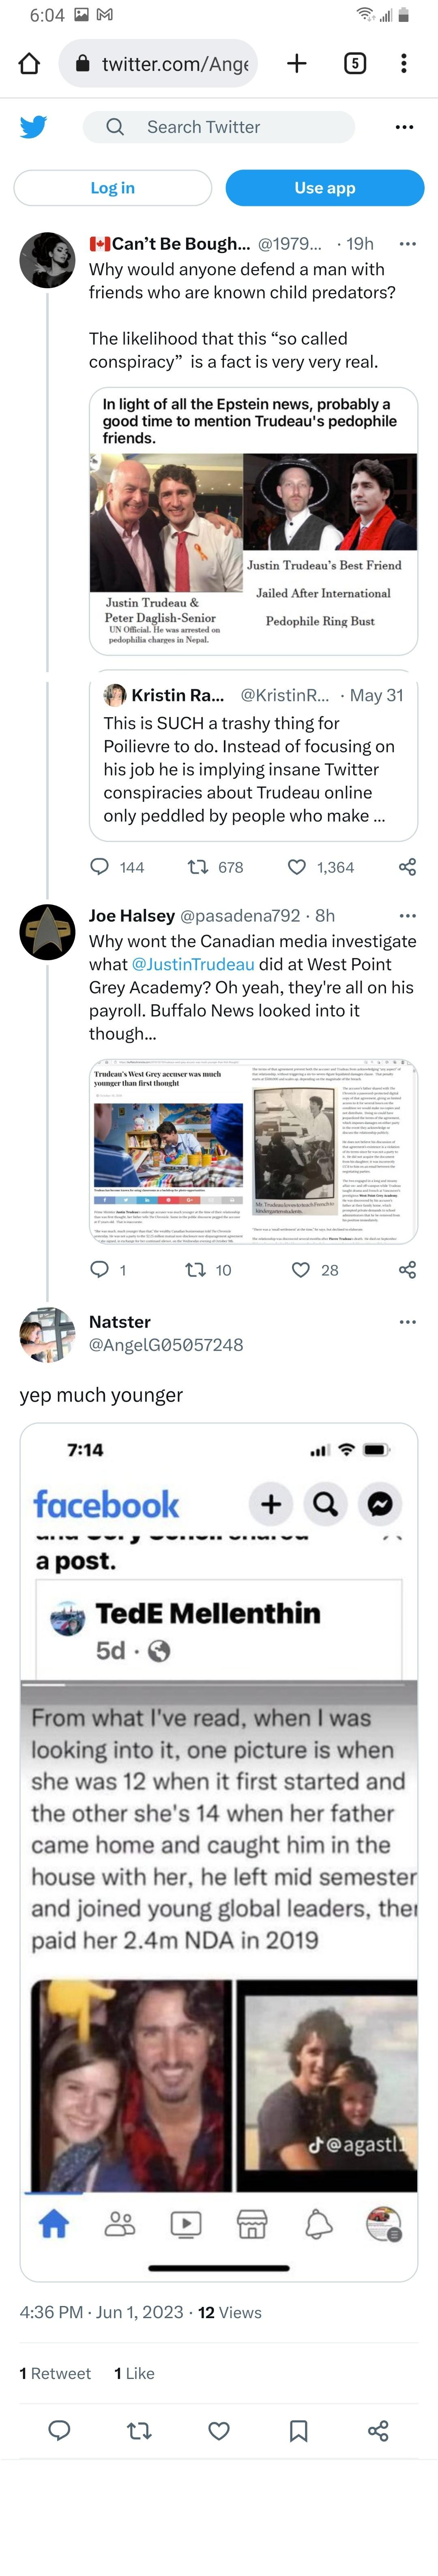Open the quoted Kristin Ra... tweet
The image size is (438, 2576).
[253, 760]
